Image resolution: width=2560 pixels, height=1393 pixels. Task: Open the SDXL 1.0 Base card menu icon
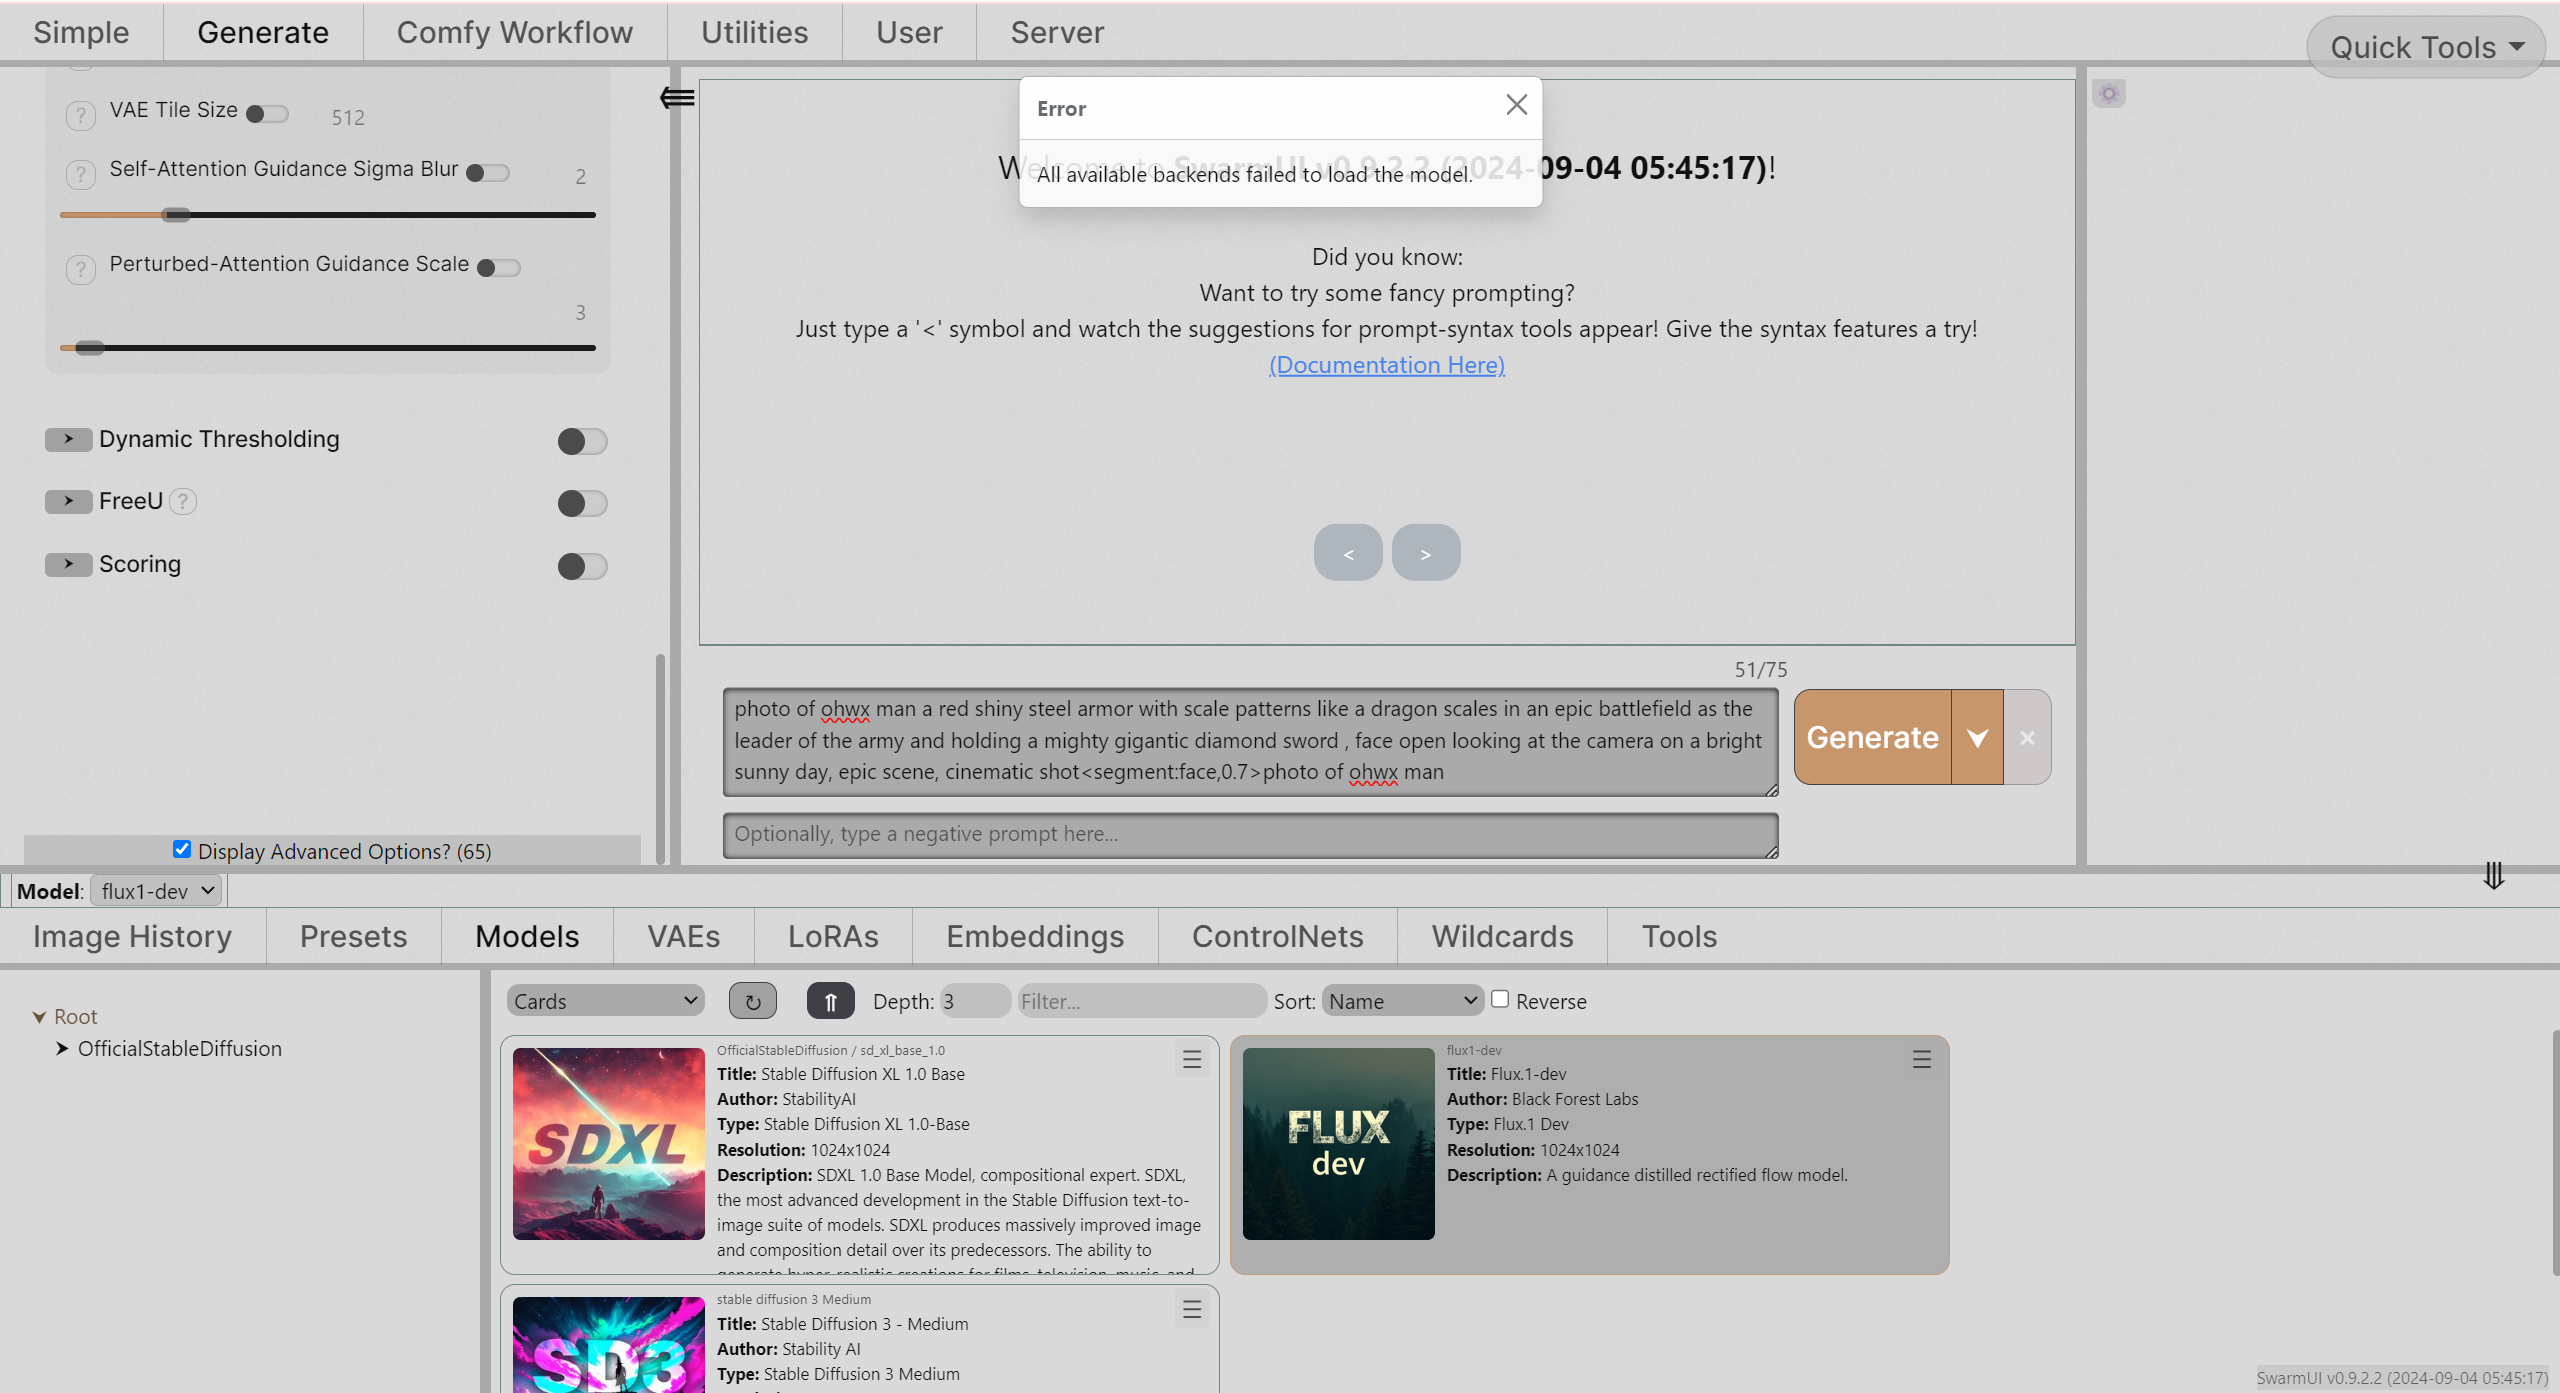click(1191, 1059)
